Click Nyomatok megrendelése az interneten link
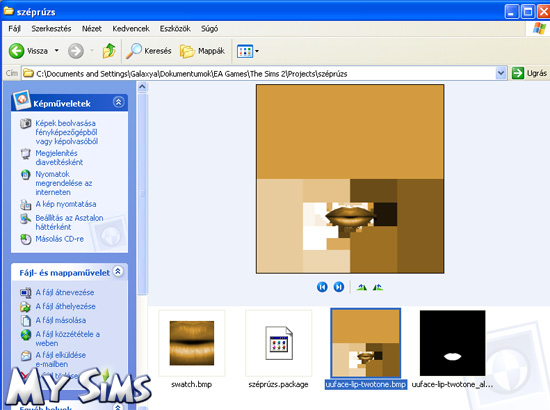550x410 pixels. click(63, 183)
